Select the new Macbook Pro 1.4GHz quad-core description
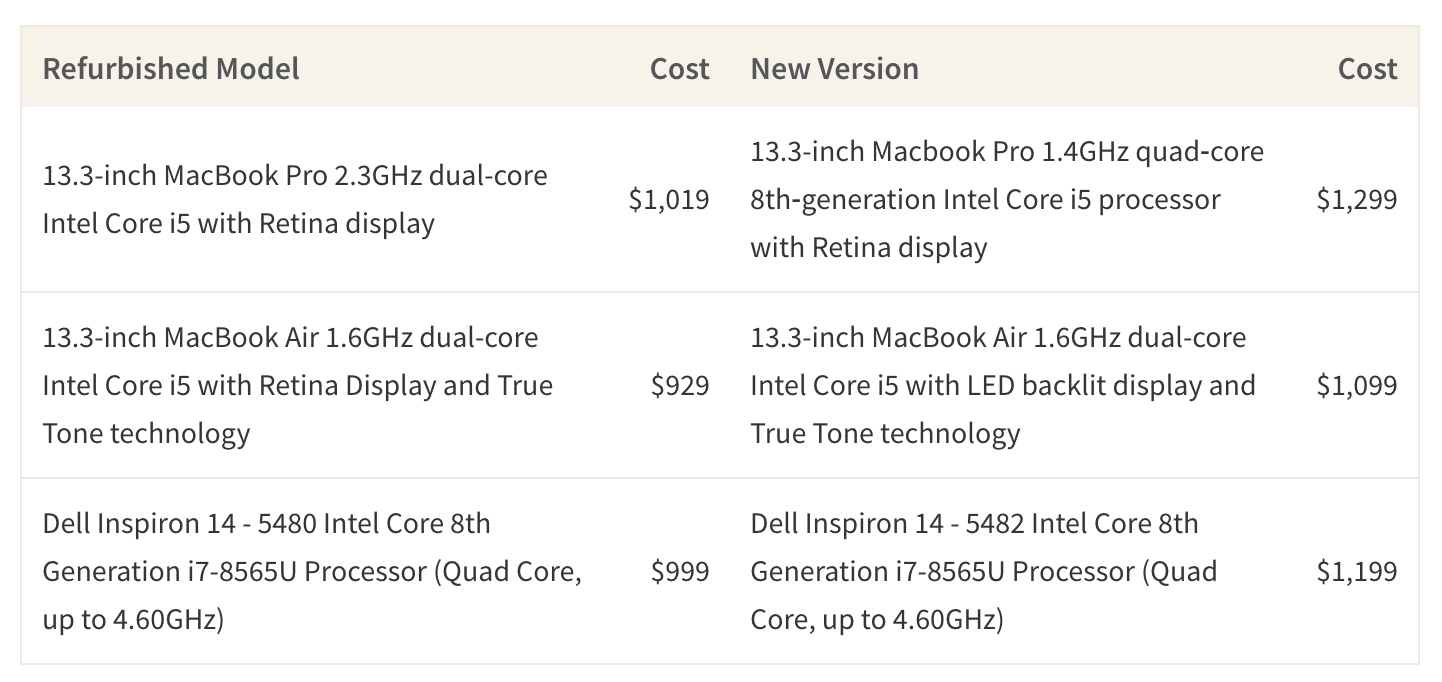This screenshot has height=682, width=1442. pyautogui.click(x=1007, y=199)
